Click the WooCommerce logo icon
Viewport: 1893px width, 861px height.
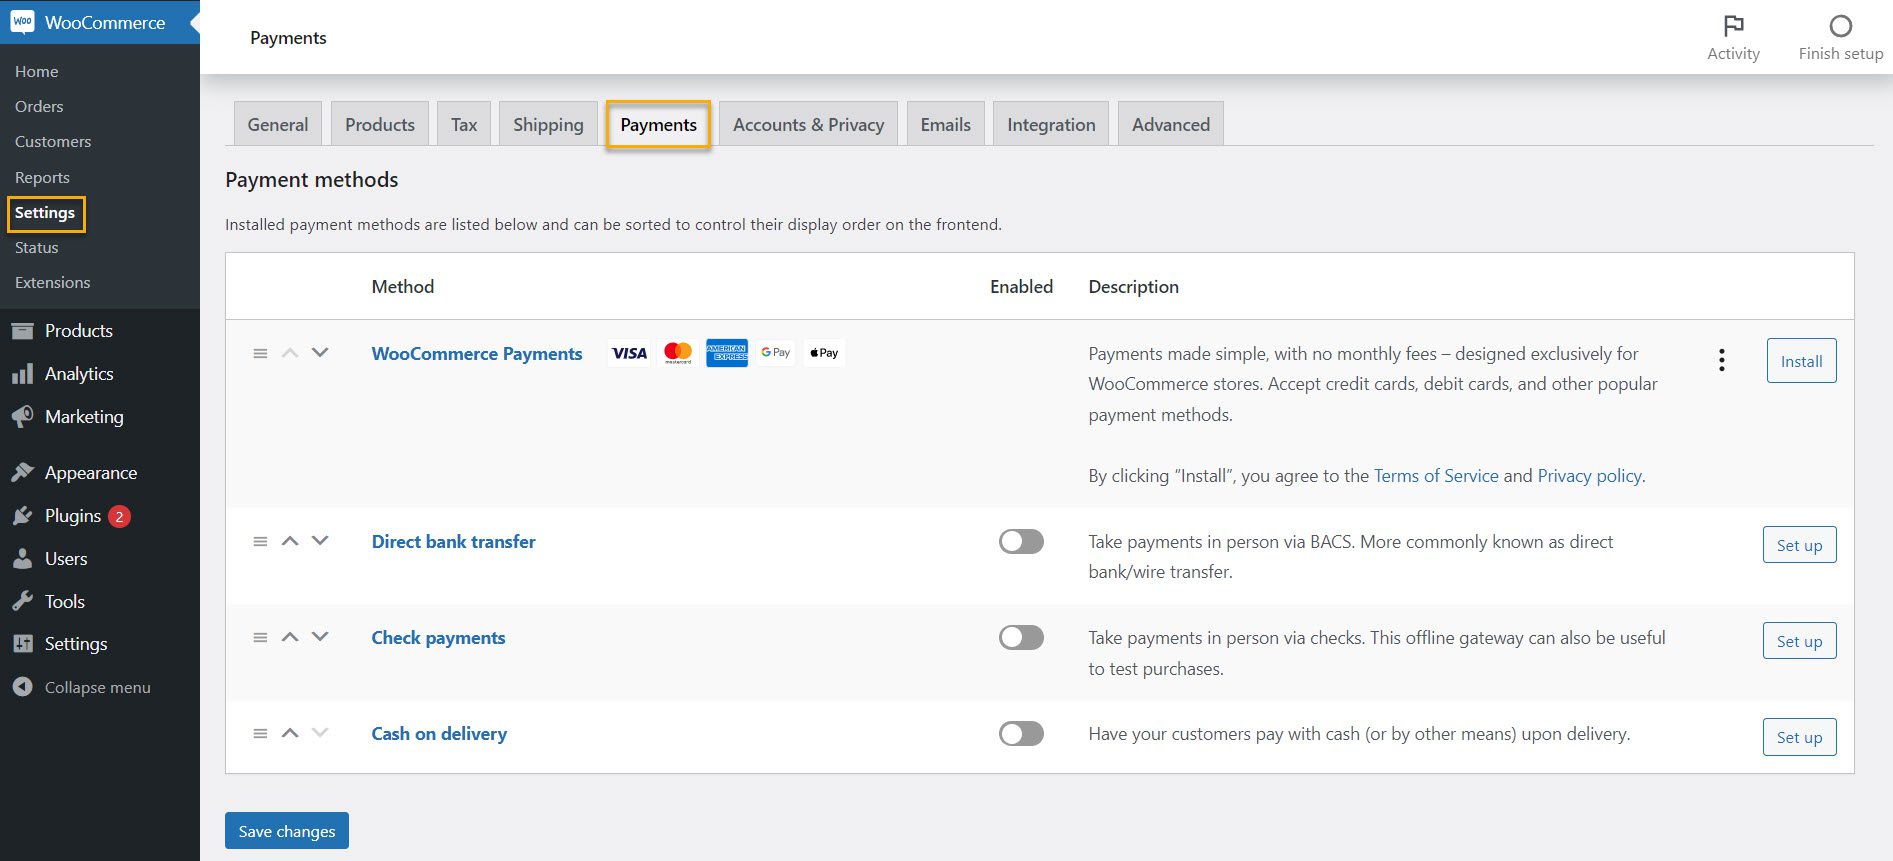click(x=22, y=22)
